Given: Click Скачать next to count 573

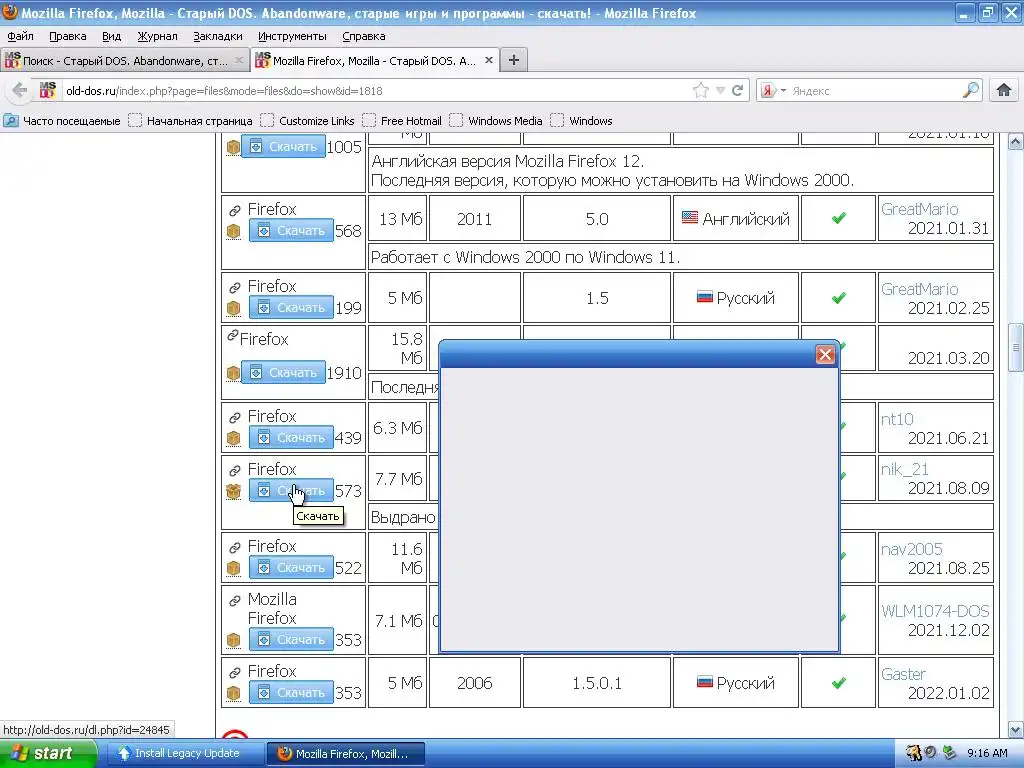Looking at the screenshot, I should (291, 490).
